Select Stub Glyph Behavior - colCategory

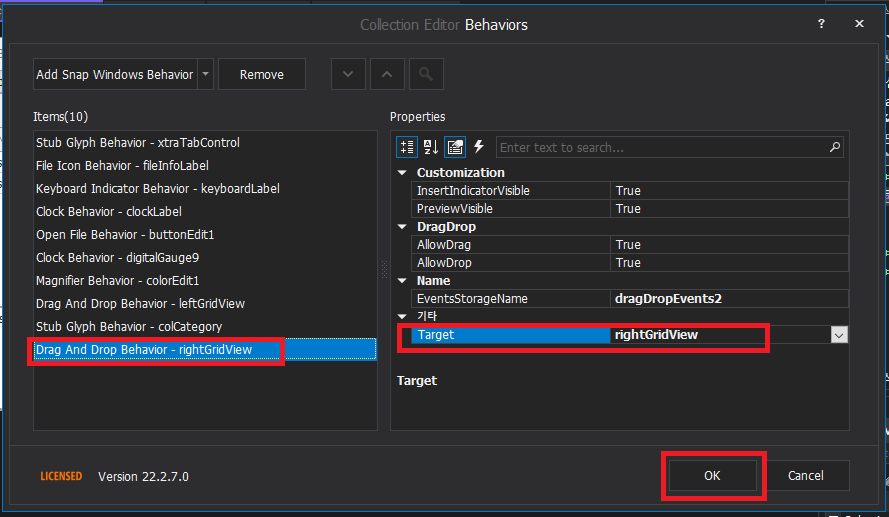click(x=205, y=327)
